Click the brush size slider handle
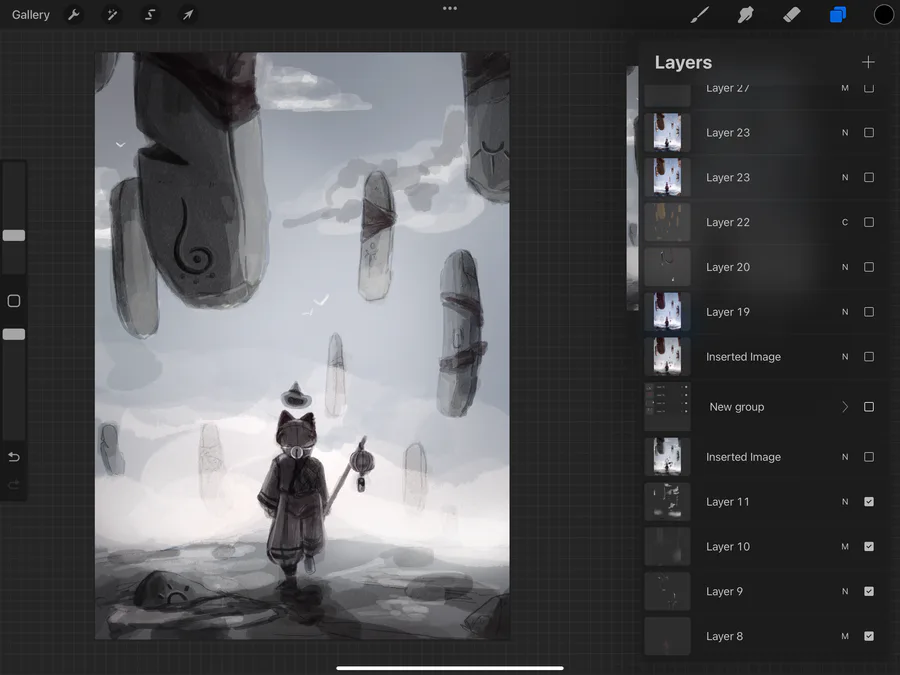The width and height of the screenshot is (900, 675). [14, 235]
